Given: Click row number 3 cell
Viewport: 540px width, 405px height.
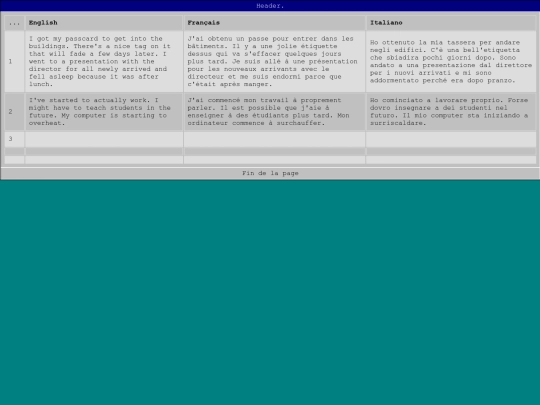Looking at the screenshot, I should [14, 139].
